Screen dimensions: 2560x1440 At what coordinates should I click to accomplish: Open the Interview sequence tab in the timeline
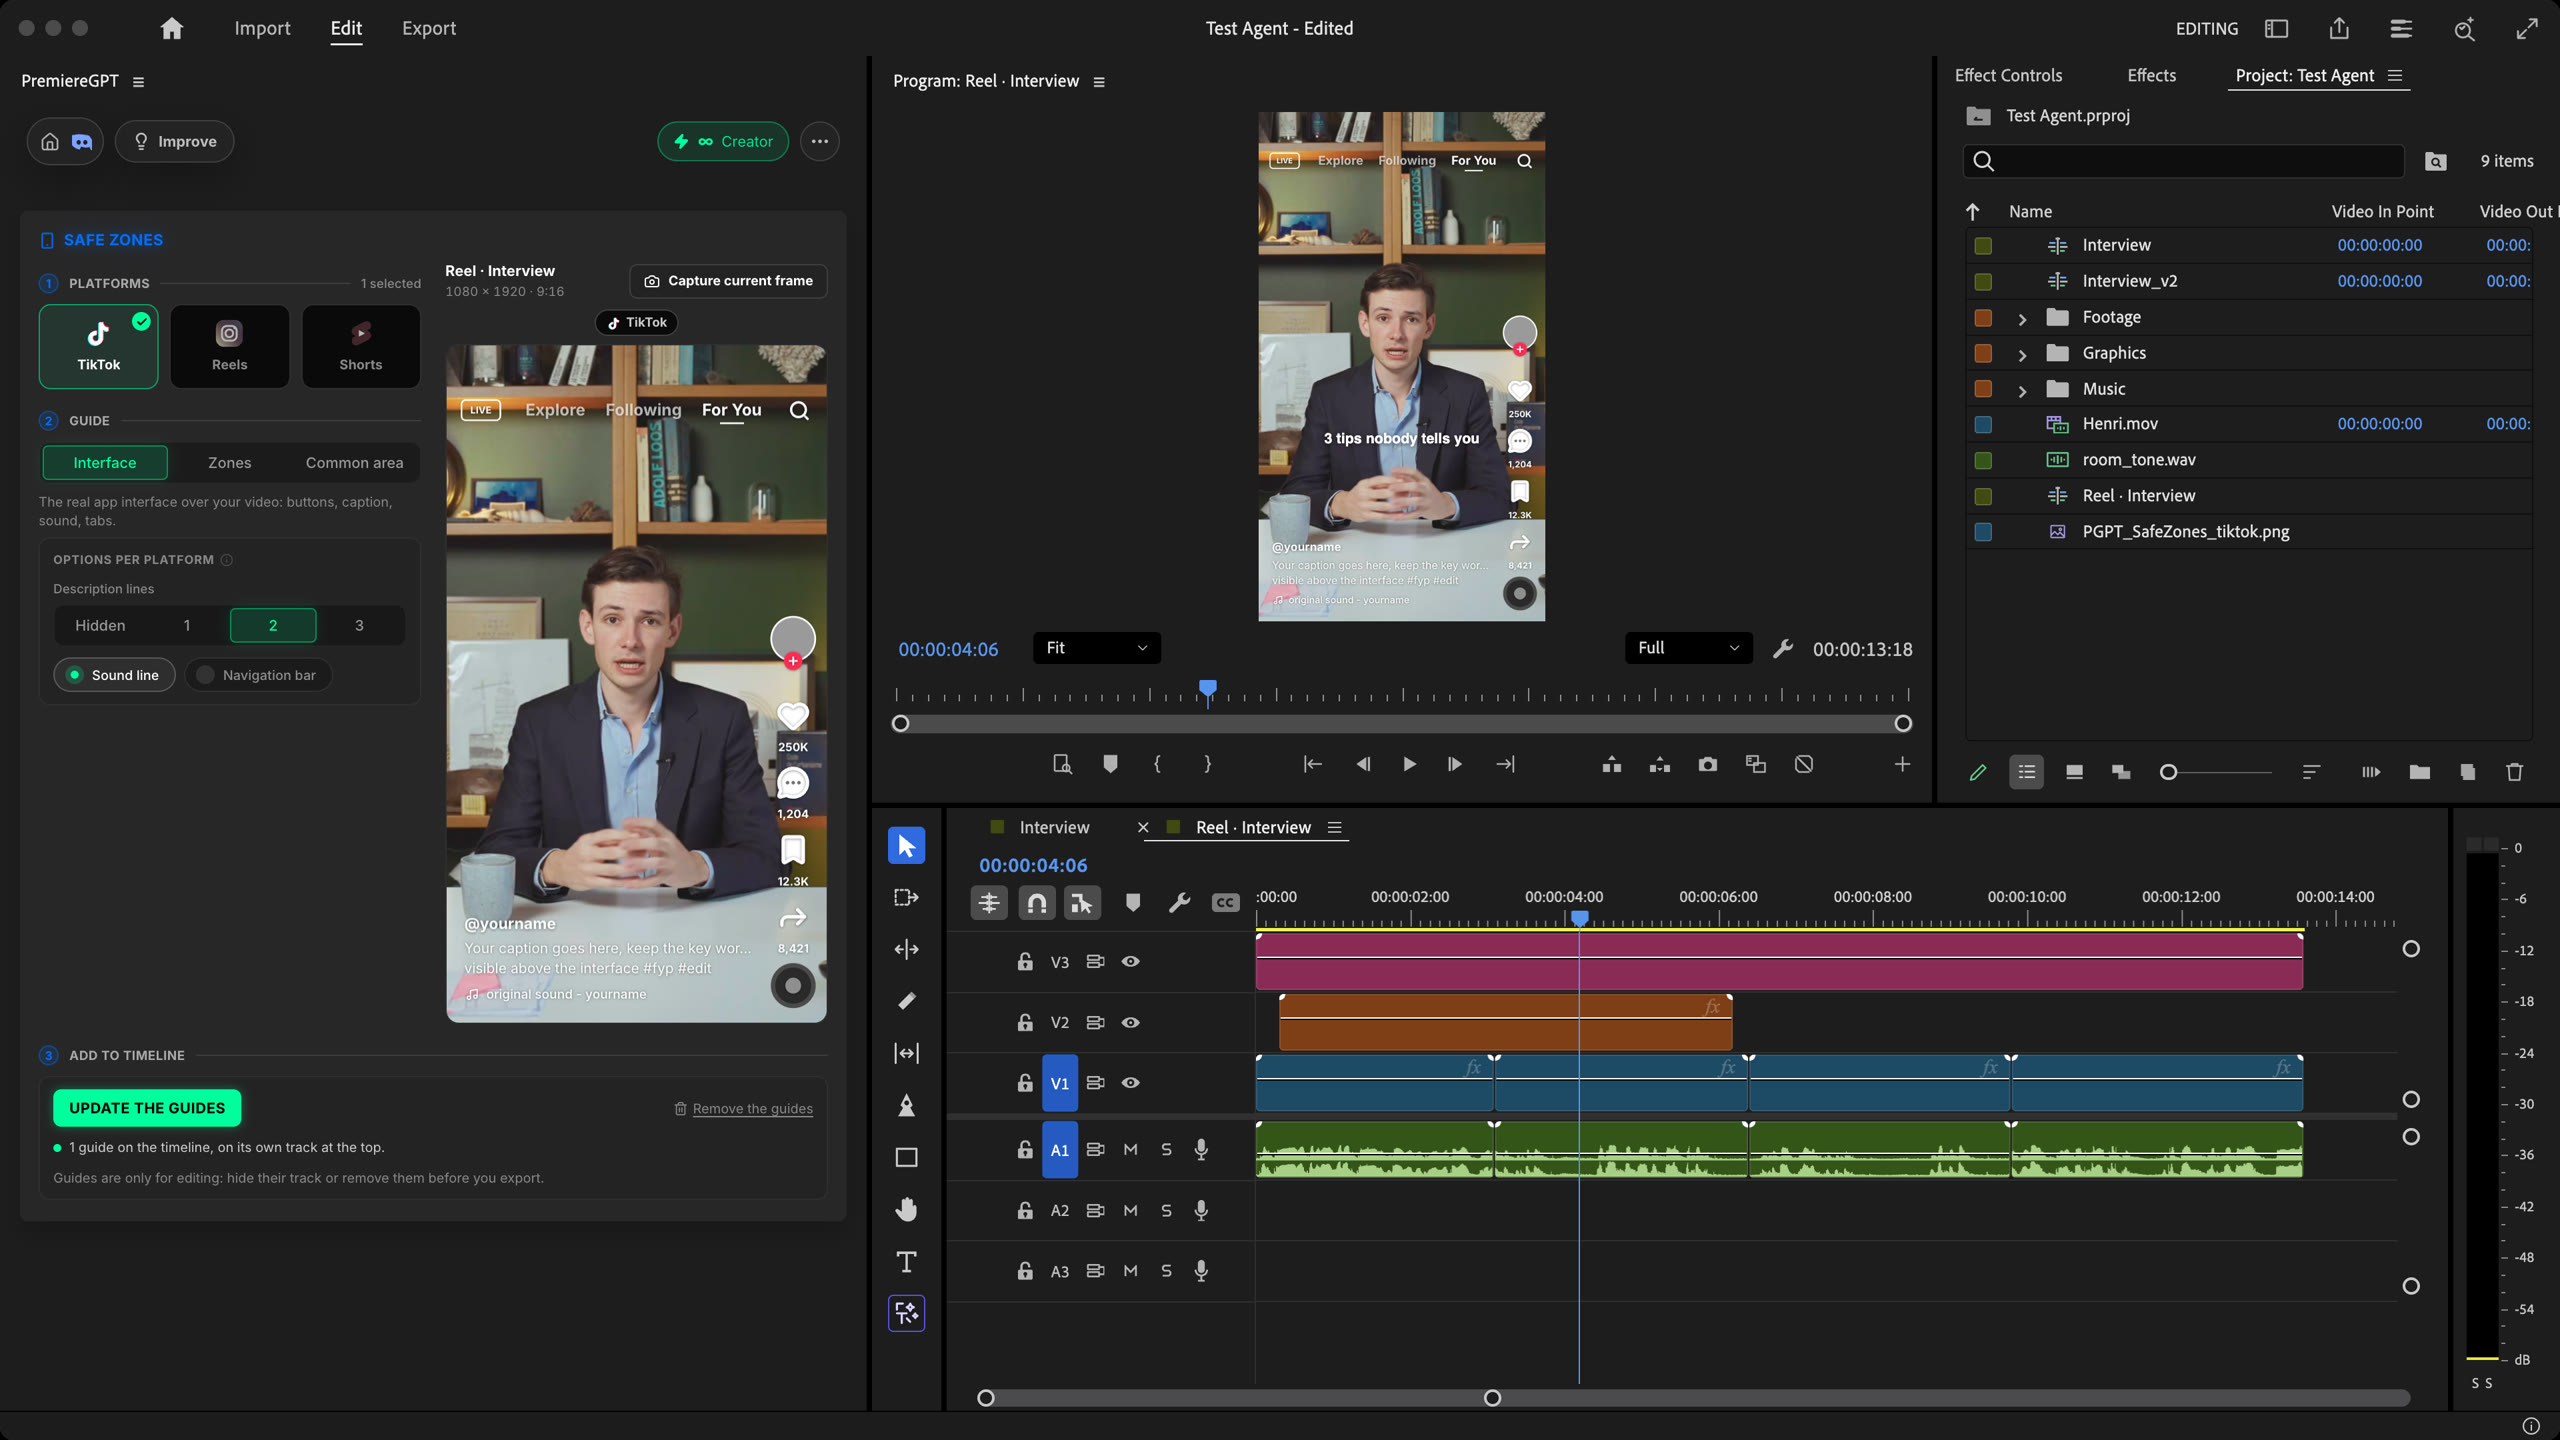click(x=1054, y=827)
